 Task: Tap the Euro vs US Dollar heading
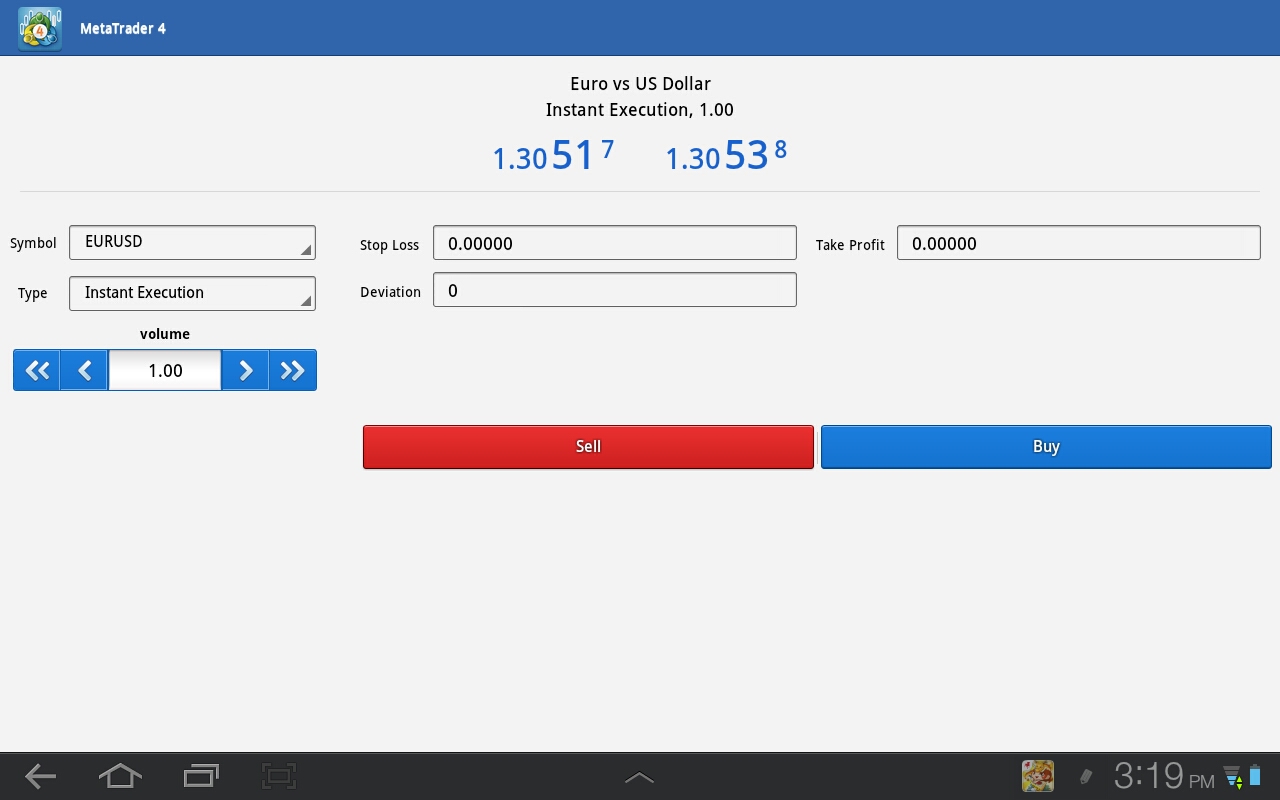[x=640, y=84]
